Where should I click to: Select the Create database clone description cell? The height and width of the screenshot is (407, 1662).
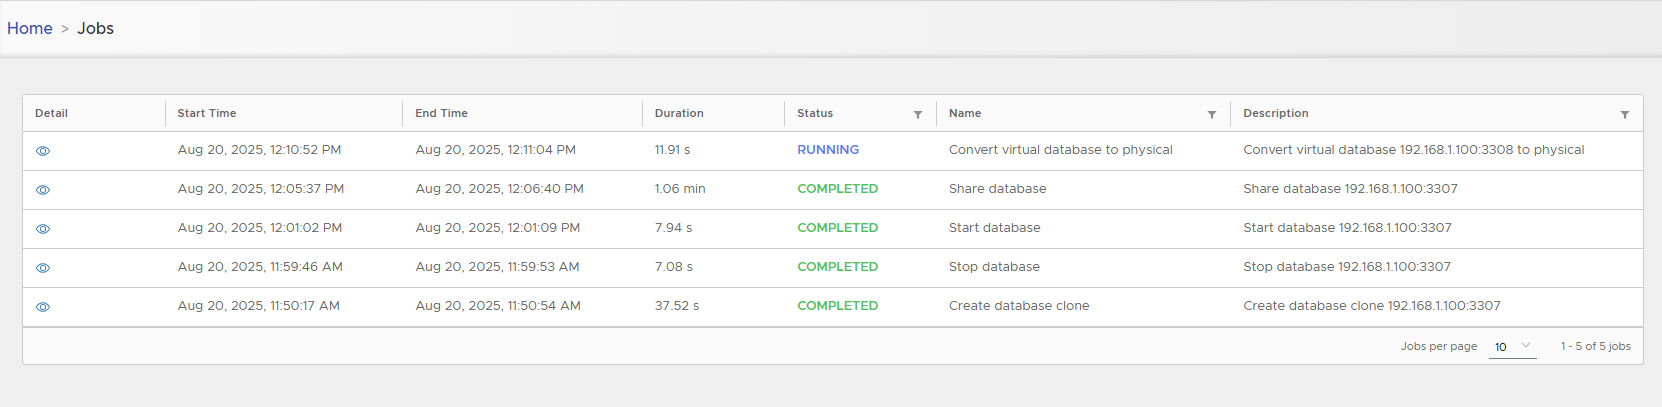click(1371, 306)
